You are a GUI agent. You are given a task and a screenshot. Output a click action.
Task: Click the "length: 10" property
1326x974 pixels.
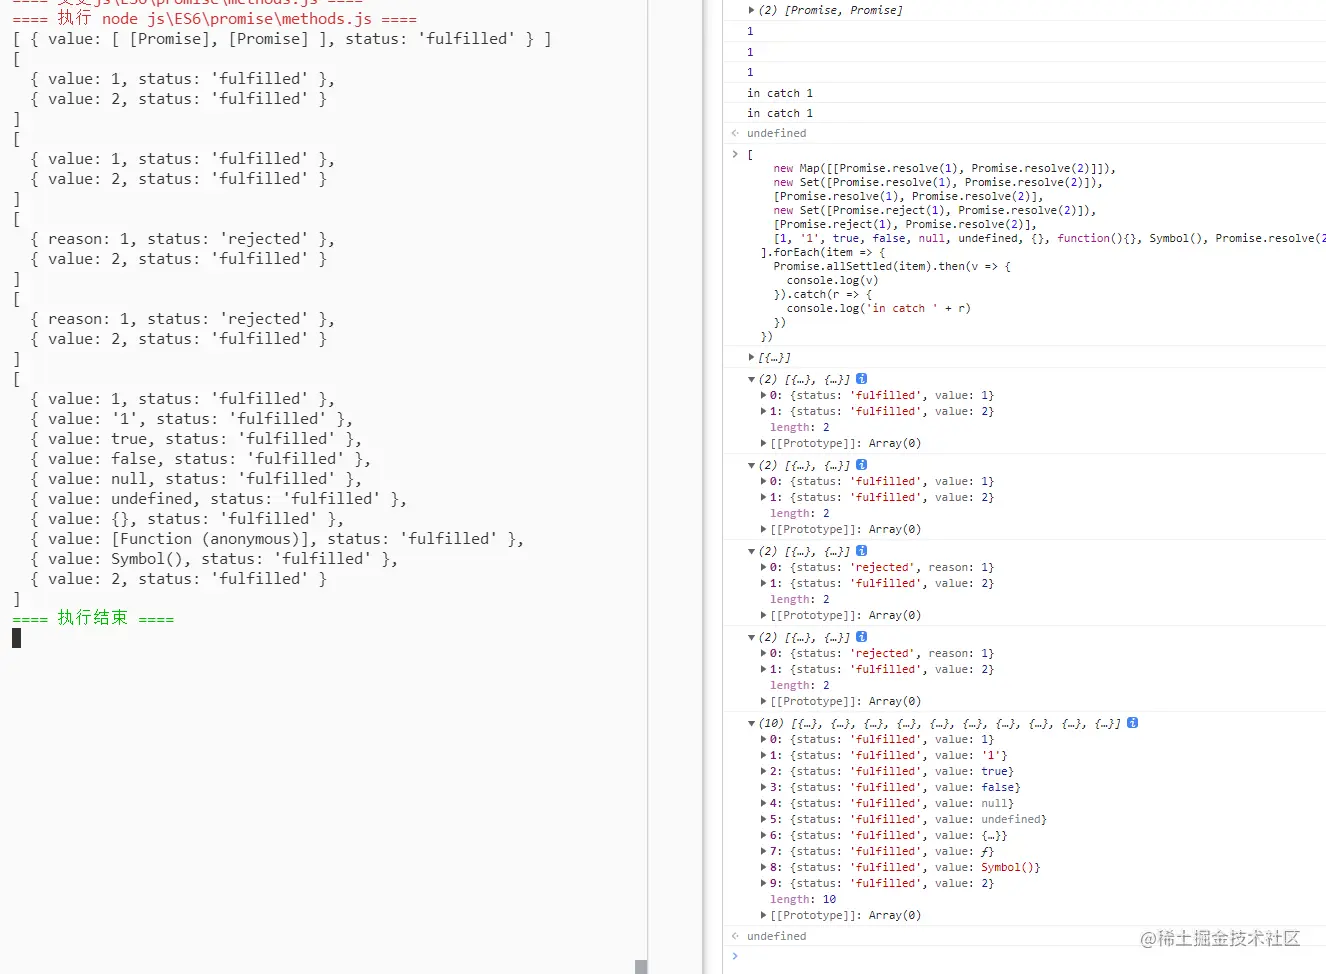[x=803, y=899]
